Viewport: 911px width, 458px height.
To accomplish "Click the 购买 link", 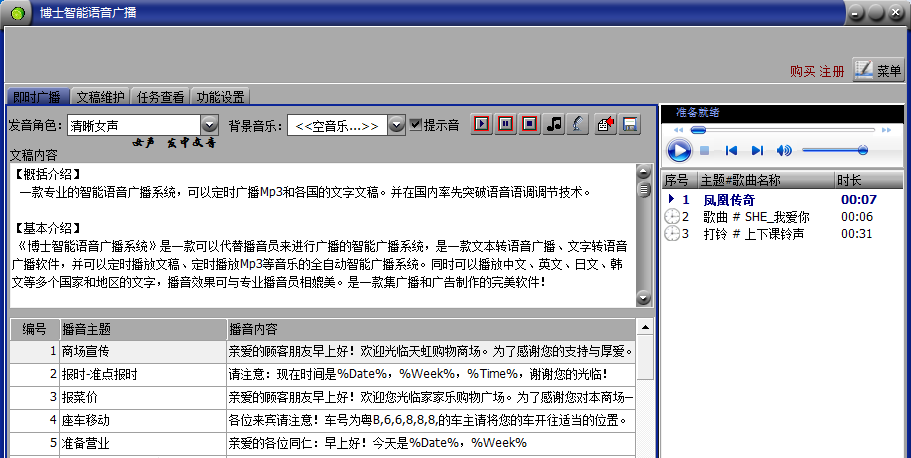I will (x=802, y=71).
